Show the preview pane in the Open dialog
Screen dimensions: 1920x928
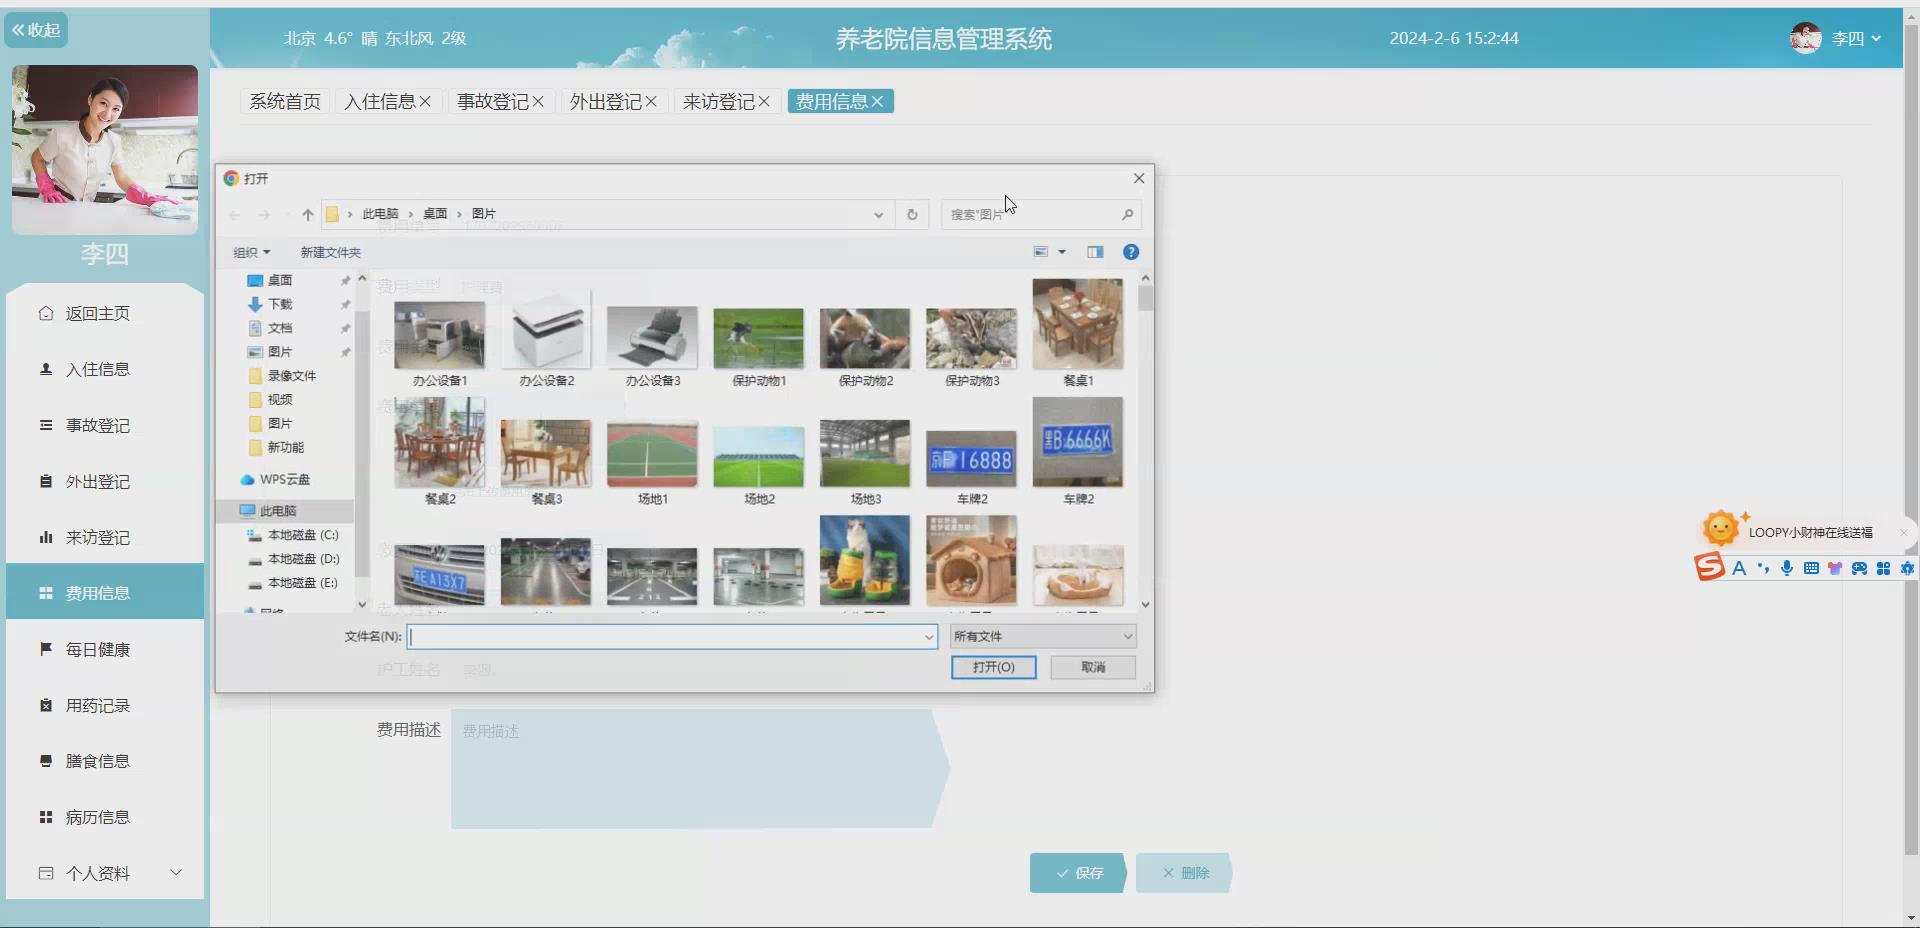point(1094,251)
